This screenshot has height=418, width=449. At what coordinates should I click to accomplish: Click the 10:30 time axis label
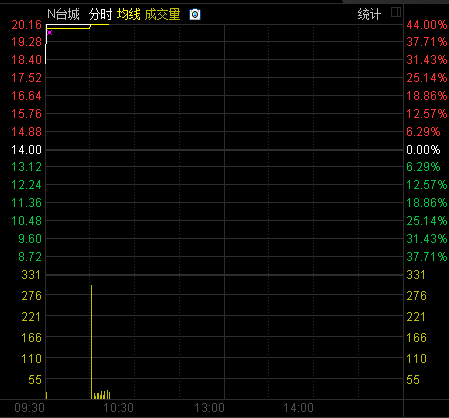[x=118, y=408]
